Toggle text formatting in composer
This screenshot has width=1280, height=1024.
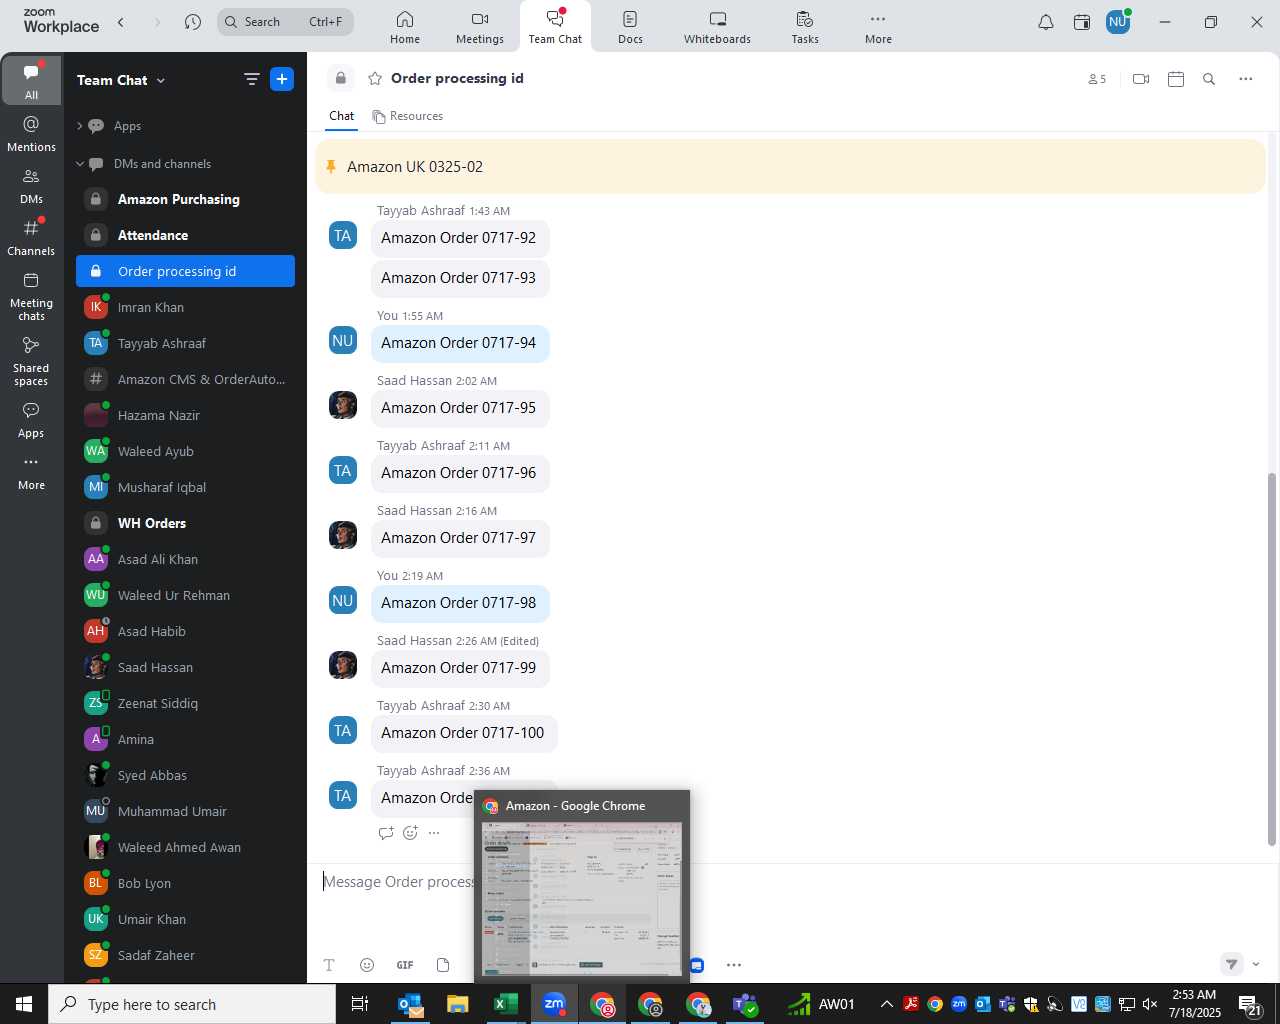329,965
